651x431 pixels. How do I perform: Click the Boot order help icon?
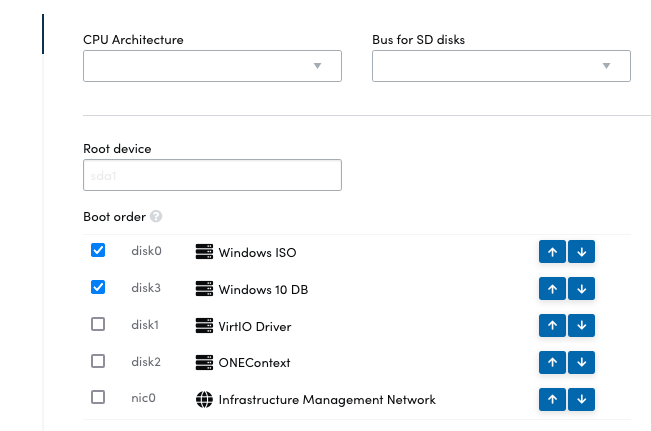[x=156, y=217]
